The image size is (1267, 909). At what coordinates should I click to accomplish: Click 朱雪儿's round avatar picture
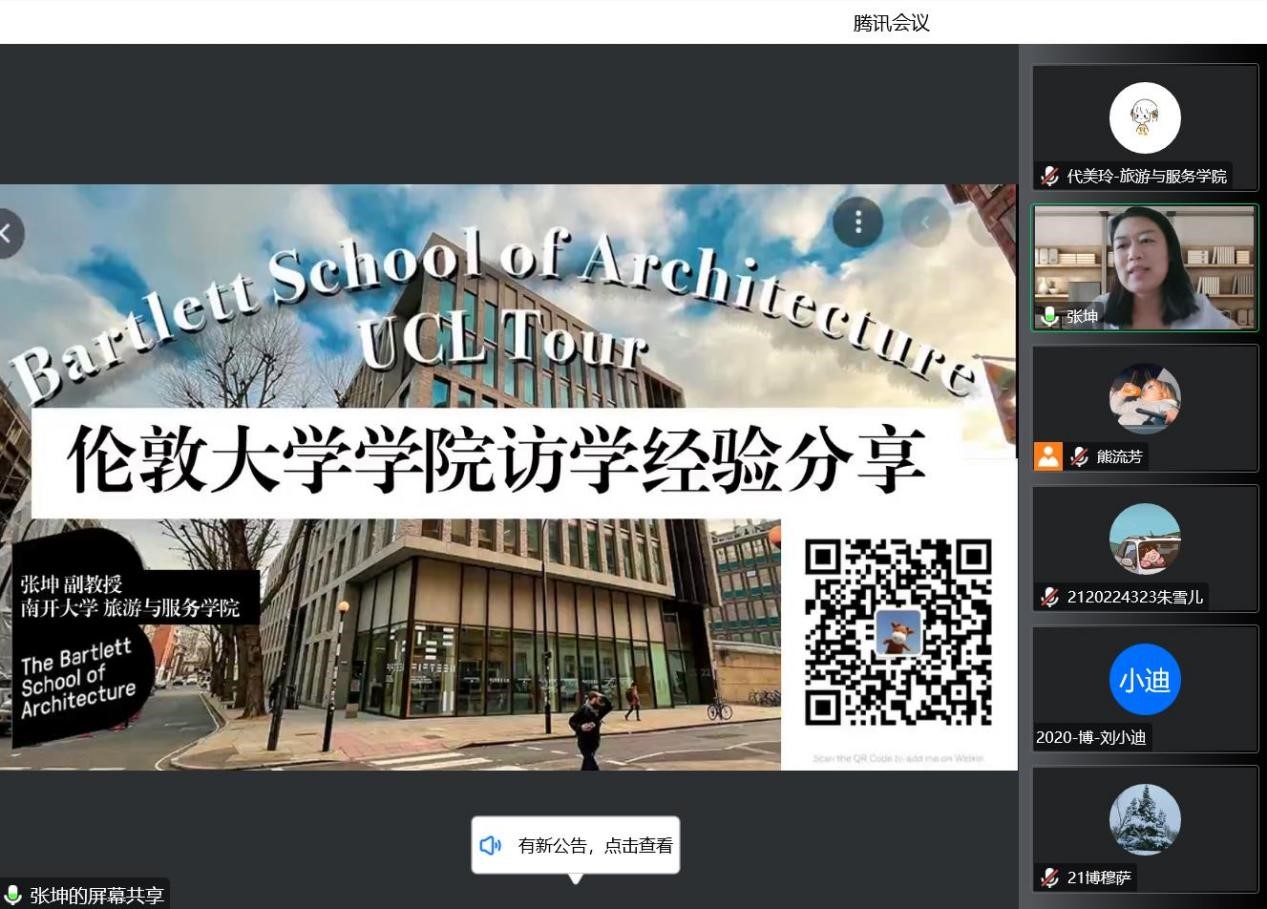1144,539
